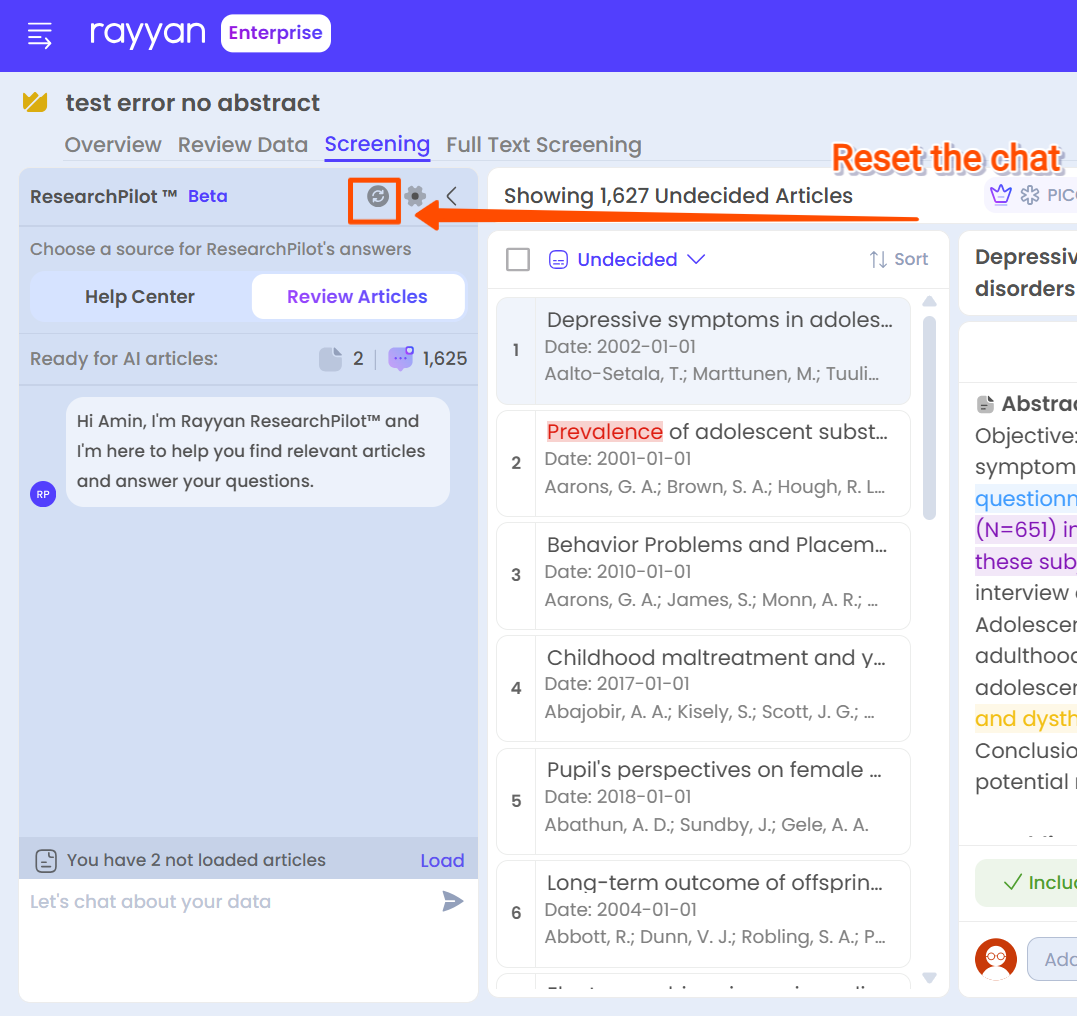Open the Overview tab
1077x1016 pixels.
113,145
